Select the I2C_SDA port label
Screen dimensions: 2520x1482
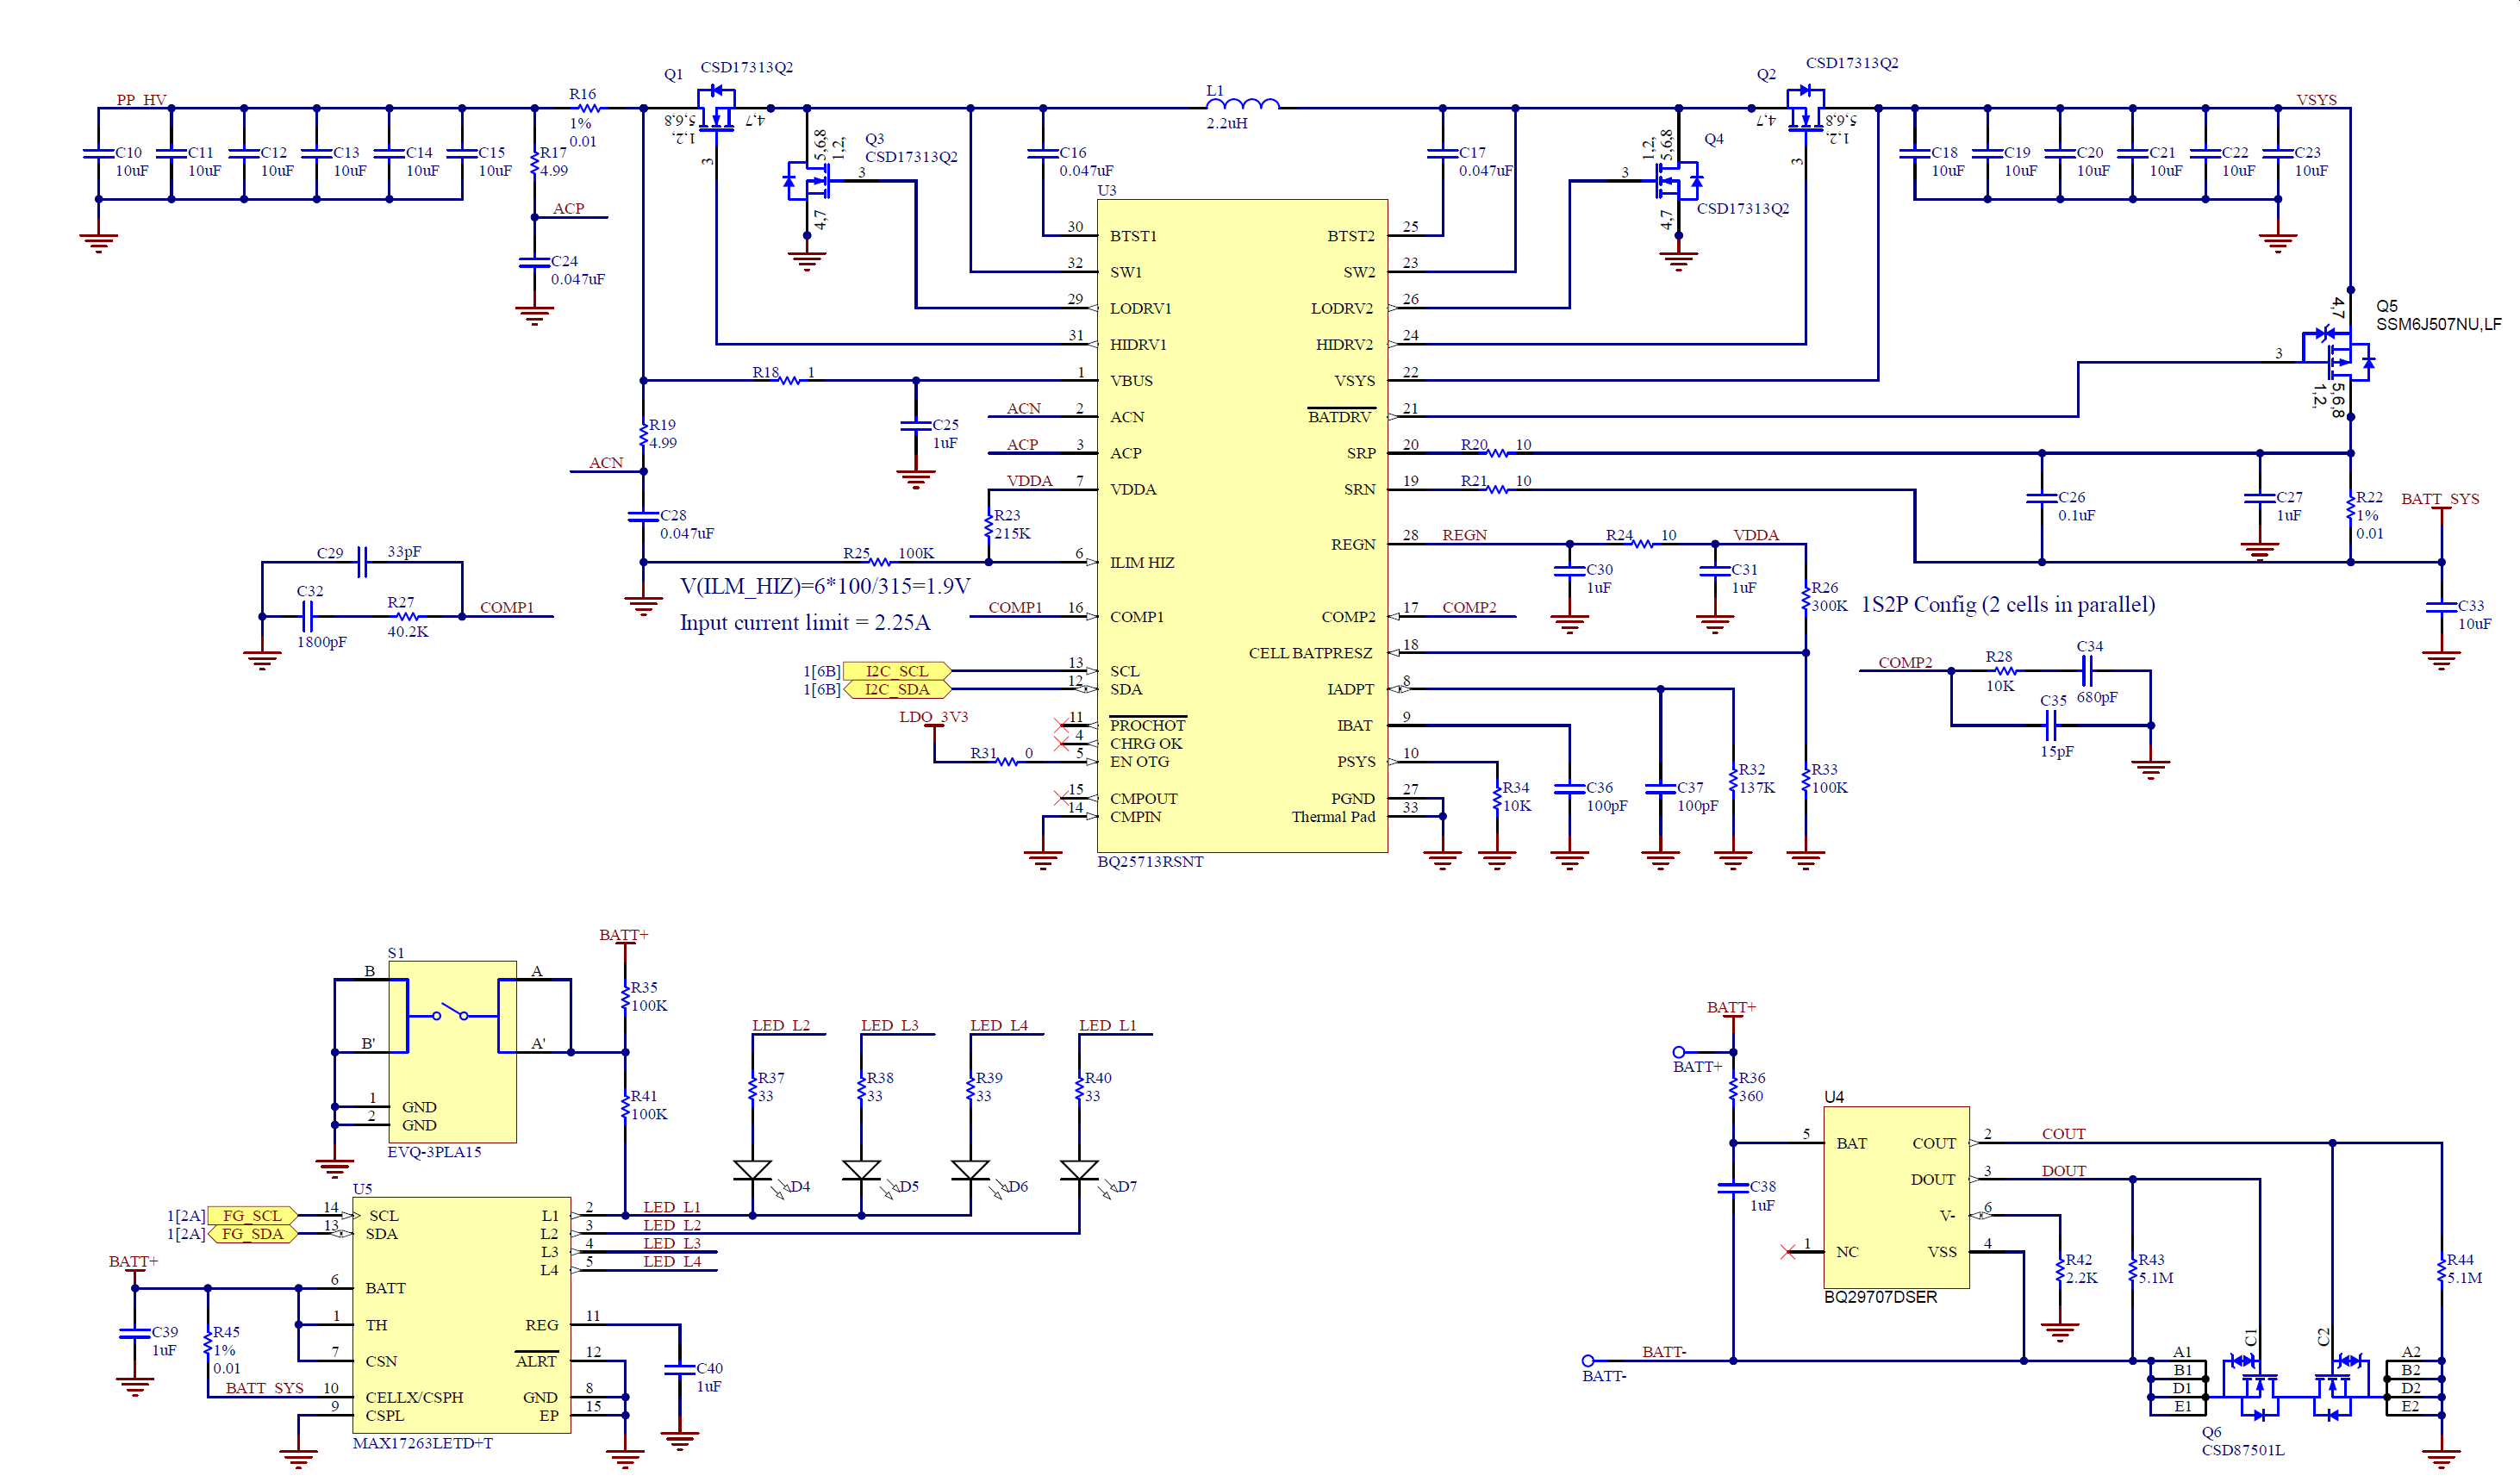(x=896, y=689)
